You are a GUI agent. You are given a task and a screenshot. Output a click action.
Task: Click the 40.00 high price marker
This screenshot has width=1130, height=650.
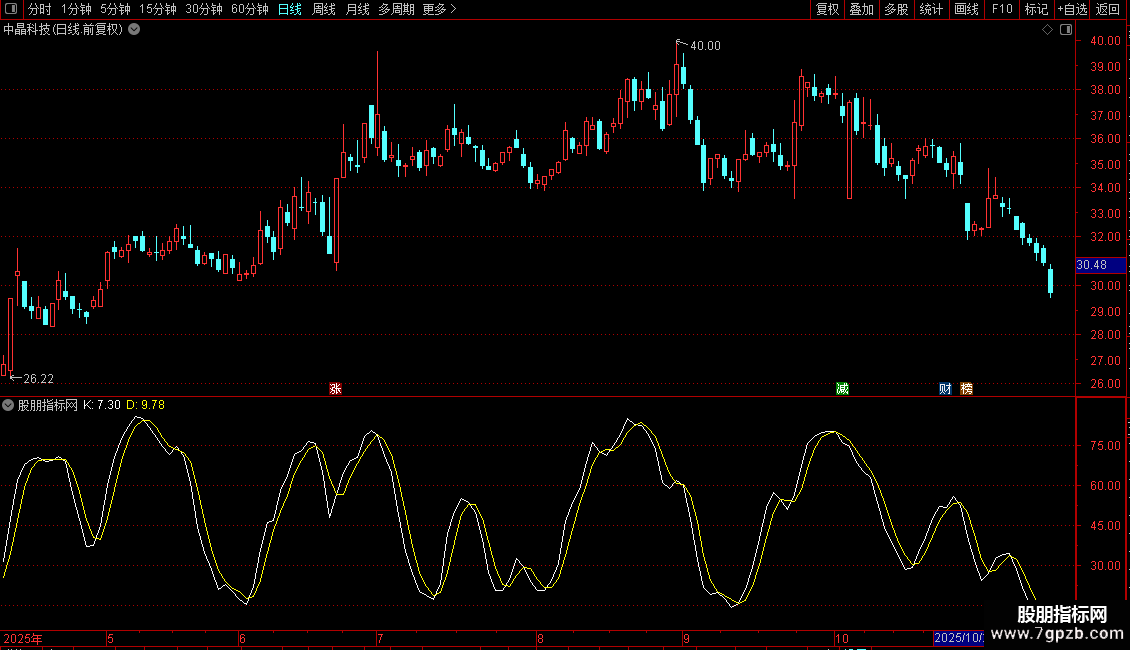pos(704,45)
